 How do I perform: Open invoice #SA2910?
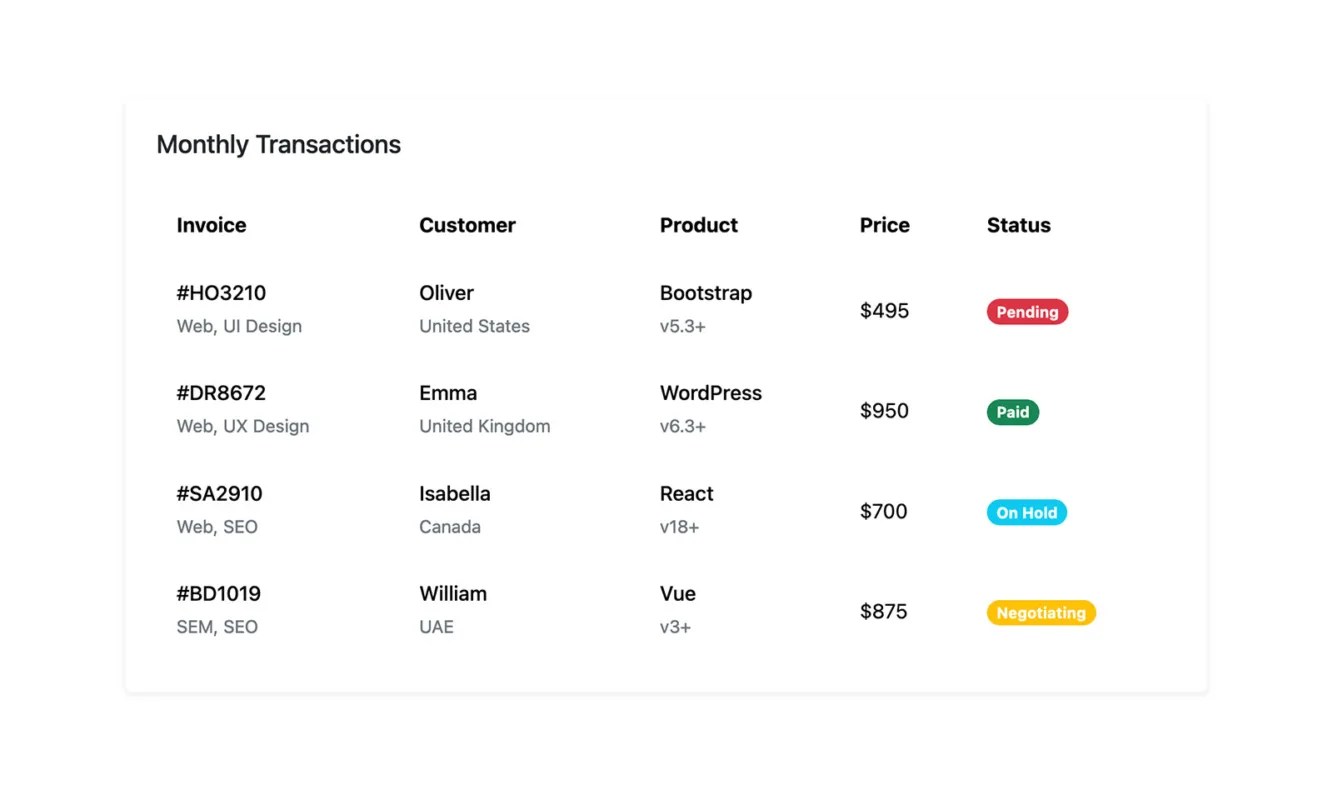tap(219, 493)
